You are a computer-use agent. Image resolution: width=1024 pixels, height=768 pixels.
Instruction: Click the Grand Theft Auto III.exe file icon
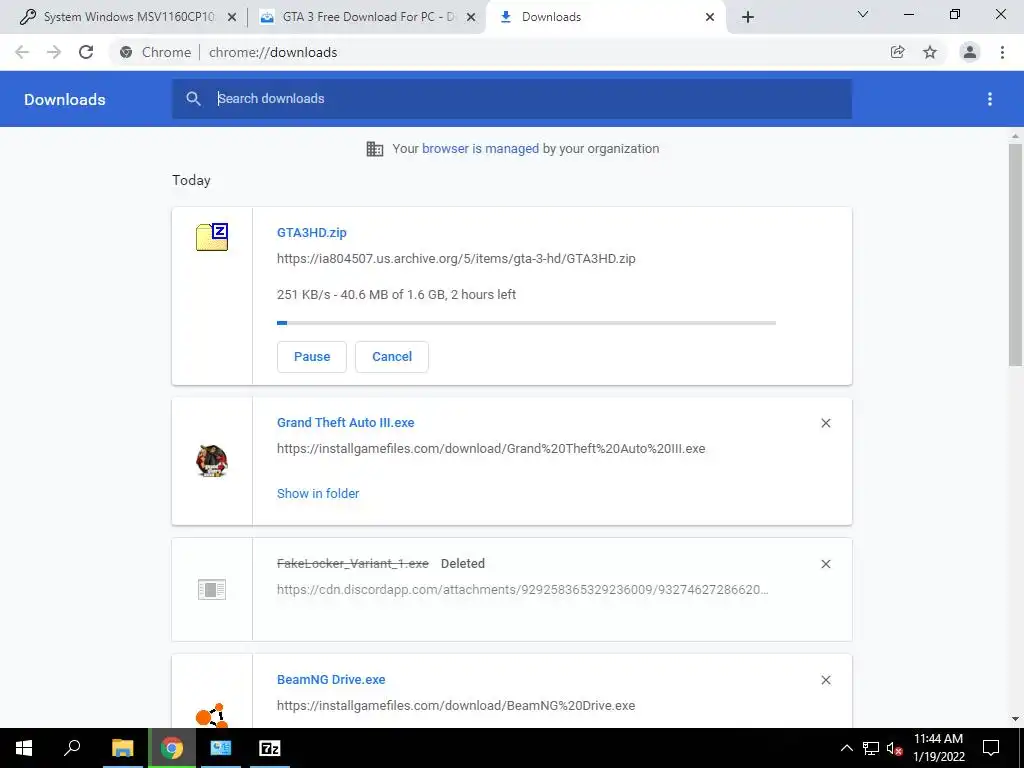coord(212,461)
